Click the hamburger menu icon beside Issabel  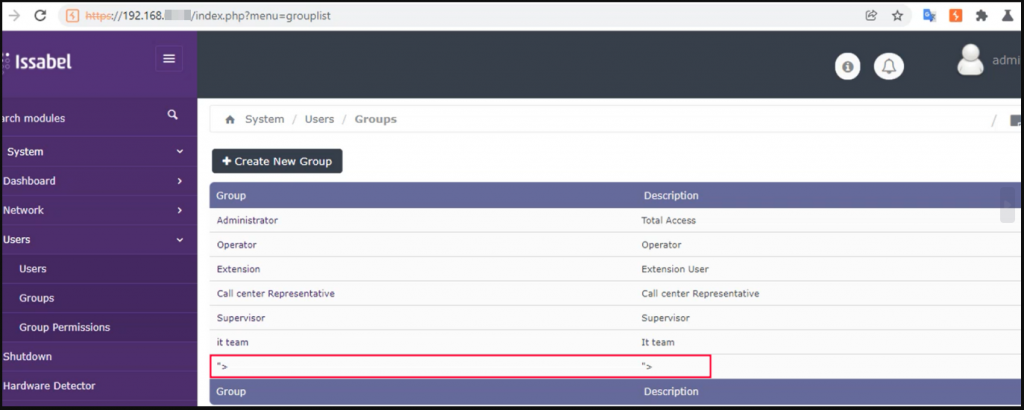click(169, 59)
